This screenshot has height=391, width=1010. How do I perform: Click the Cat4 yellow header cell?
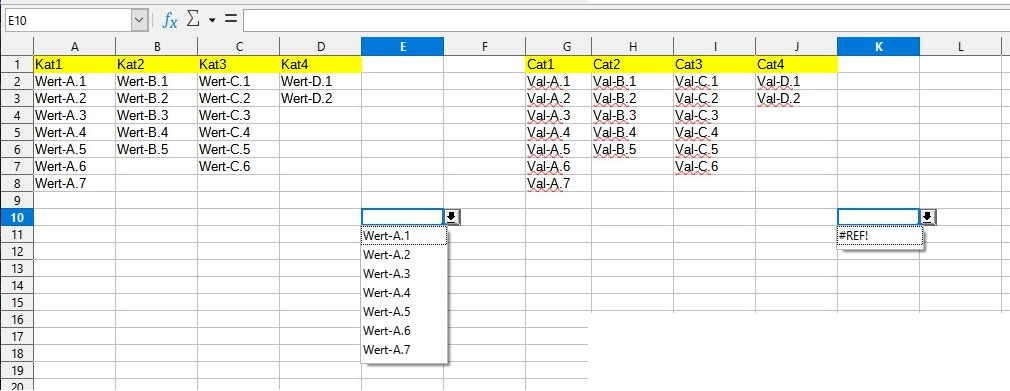[x=796, y=64]
